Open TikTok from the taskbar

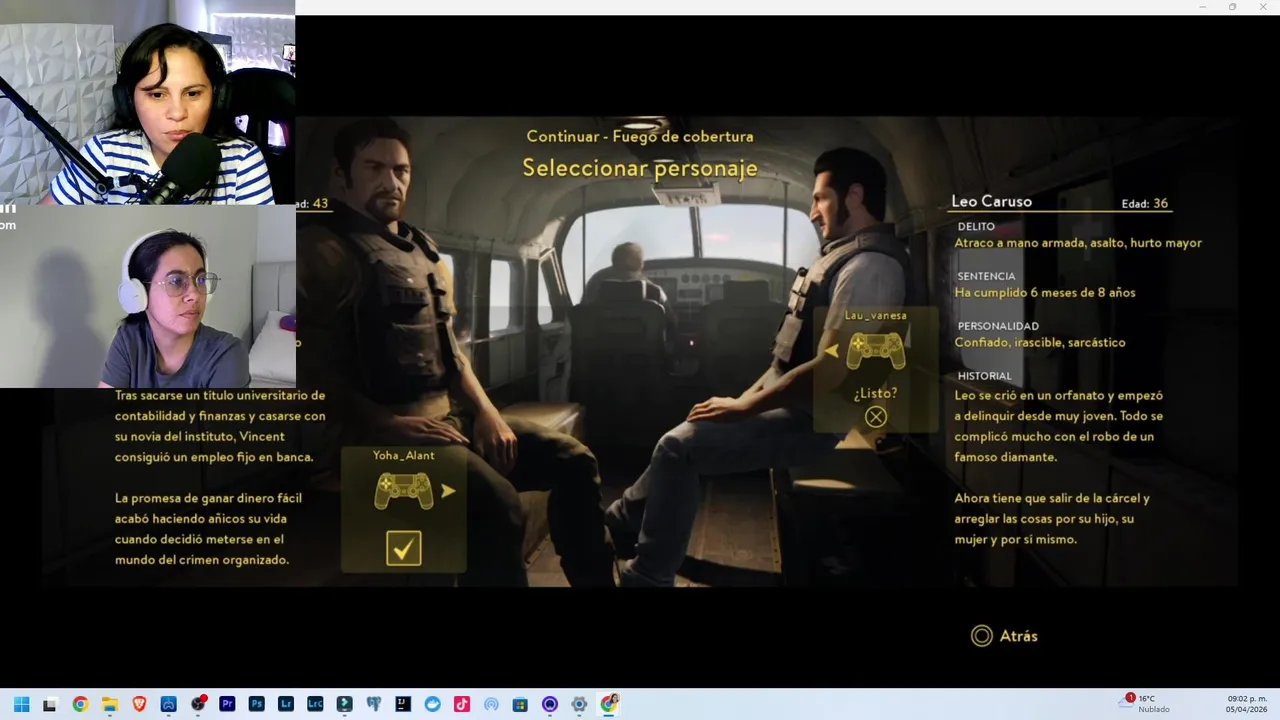(x=462, y=704)
